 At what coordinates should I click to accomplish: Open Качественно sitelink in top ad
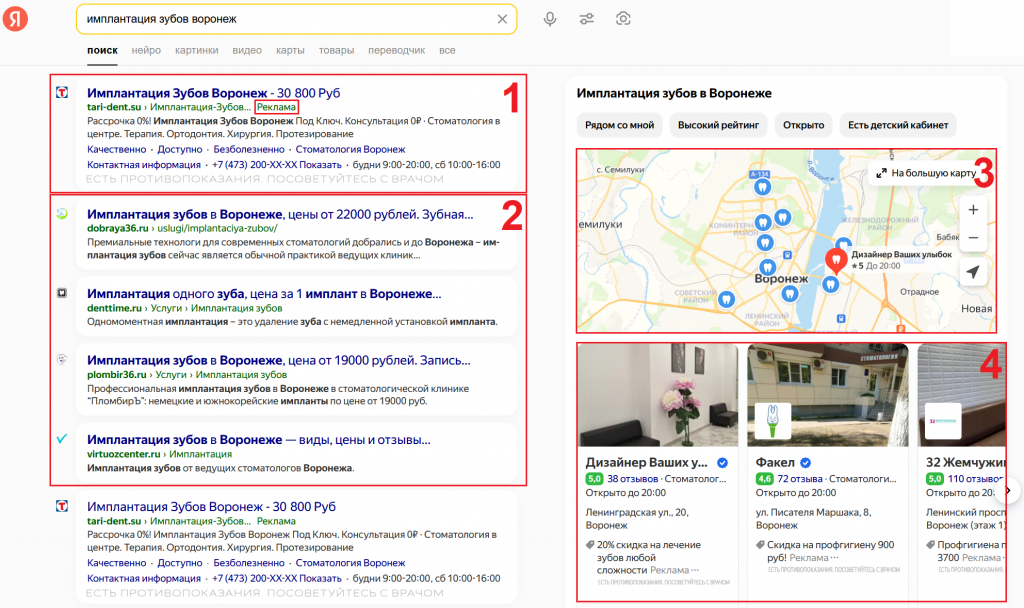point(117,149)
